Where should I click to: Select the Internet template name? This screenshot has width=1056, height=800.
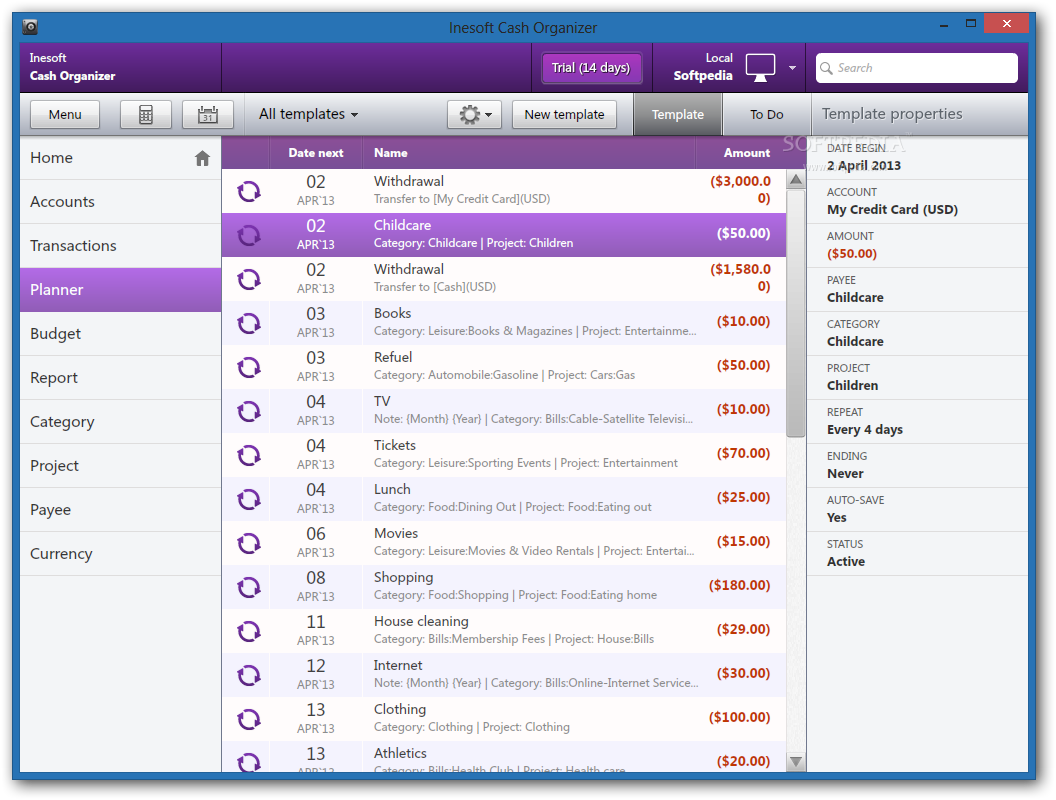[398, 665]
